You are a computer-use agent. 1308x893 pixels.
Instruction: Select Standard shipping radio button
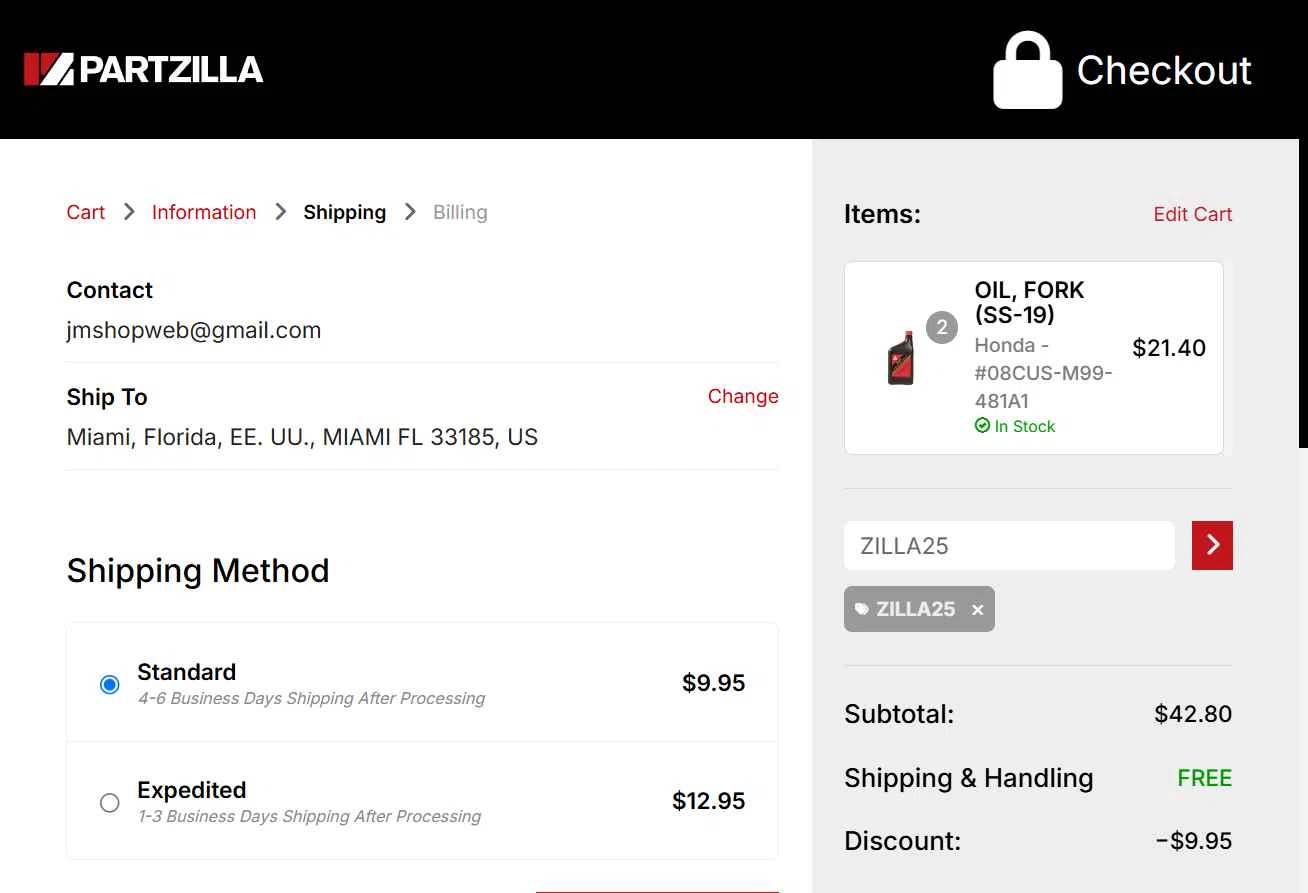(x=110, y=684)
